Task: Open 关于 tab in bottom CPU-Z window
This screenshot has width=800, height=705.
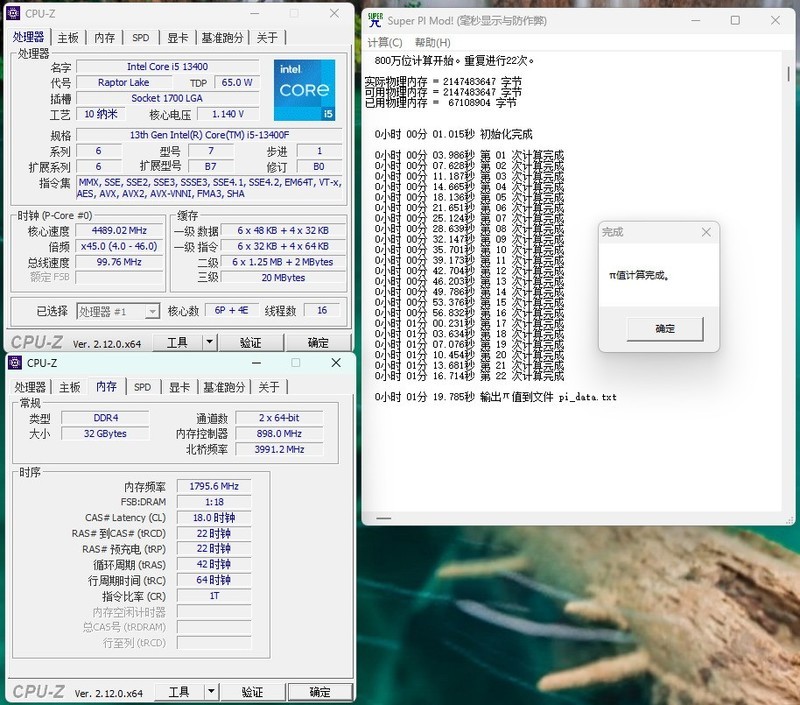Action: 269,387
